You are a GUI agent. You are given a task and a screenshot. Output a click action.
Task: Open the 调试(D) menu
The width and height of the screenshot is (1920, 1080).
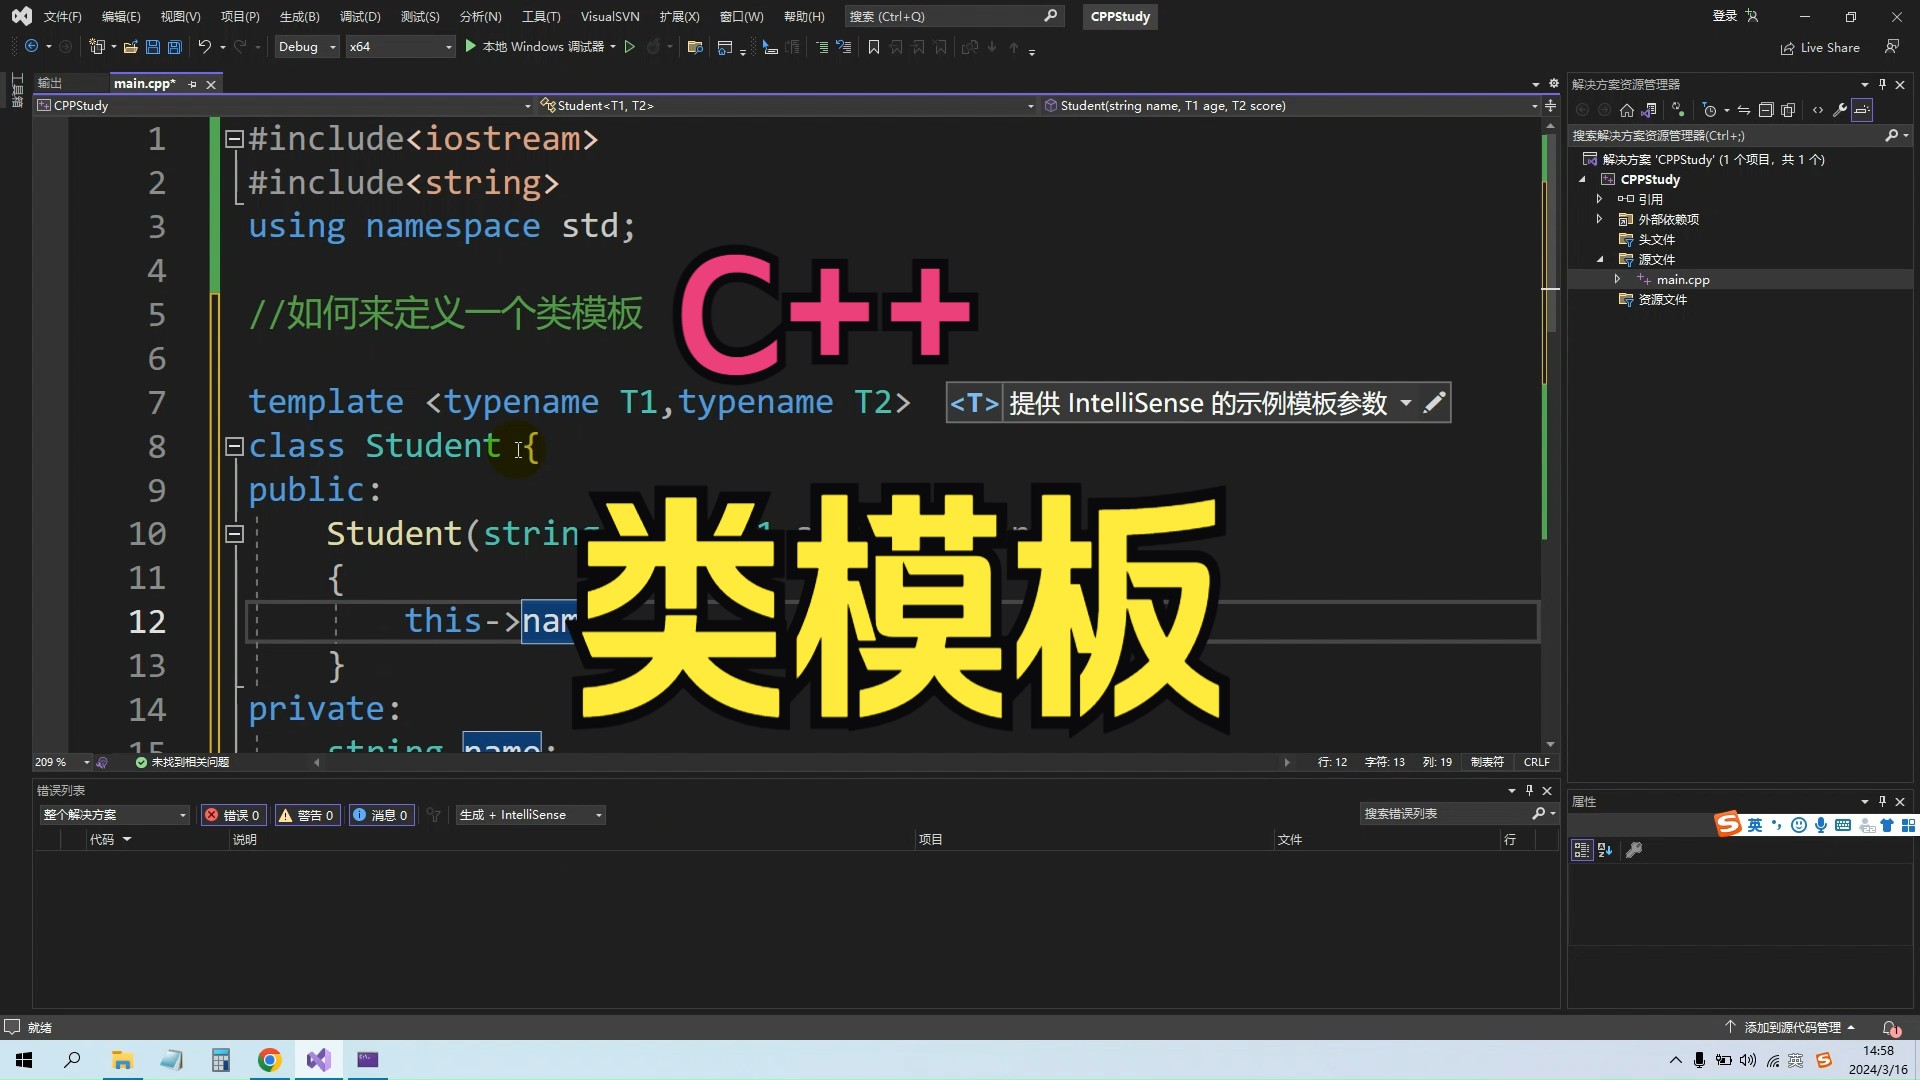pos(360,16)
